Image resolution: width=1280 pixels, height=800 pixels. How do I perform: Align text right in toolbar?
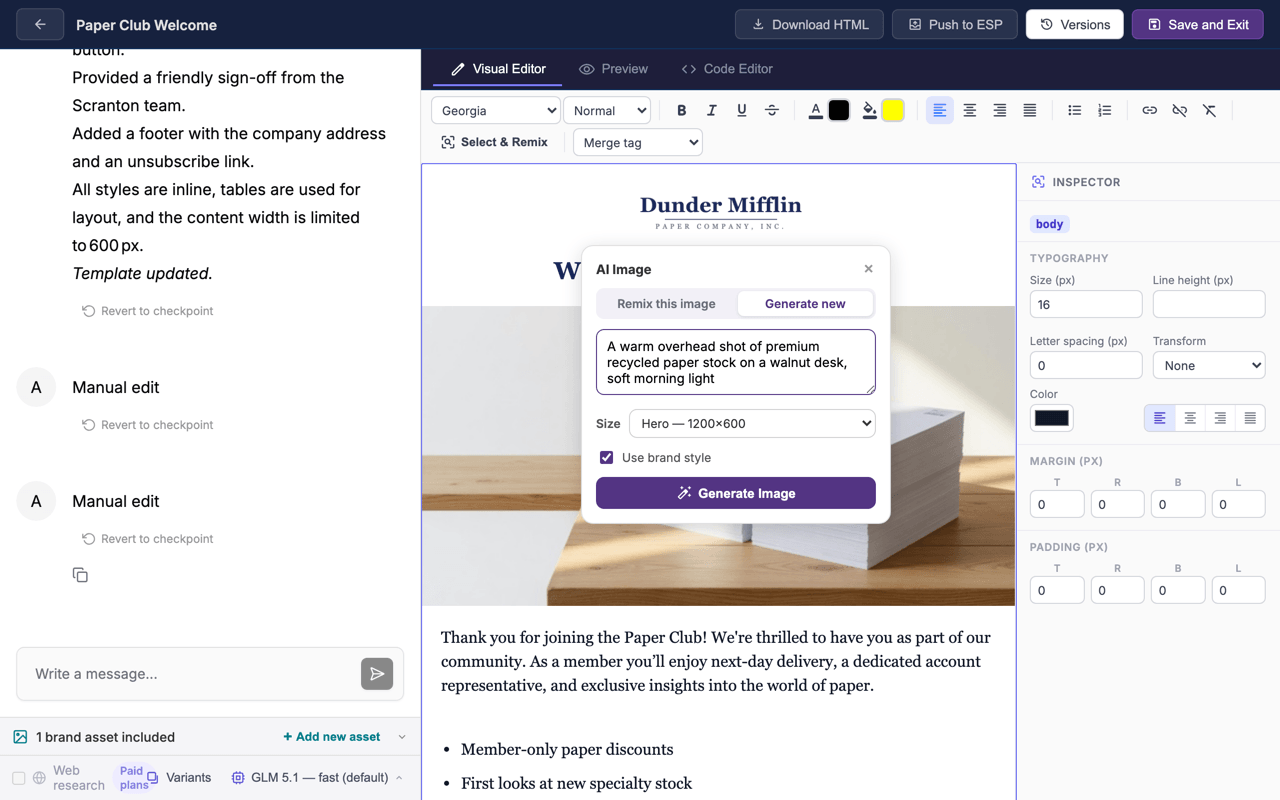[x=1000, y=111]
